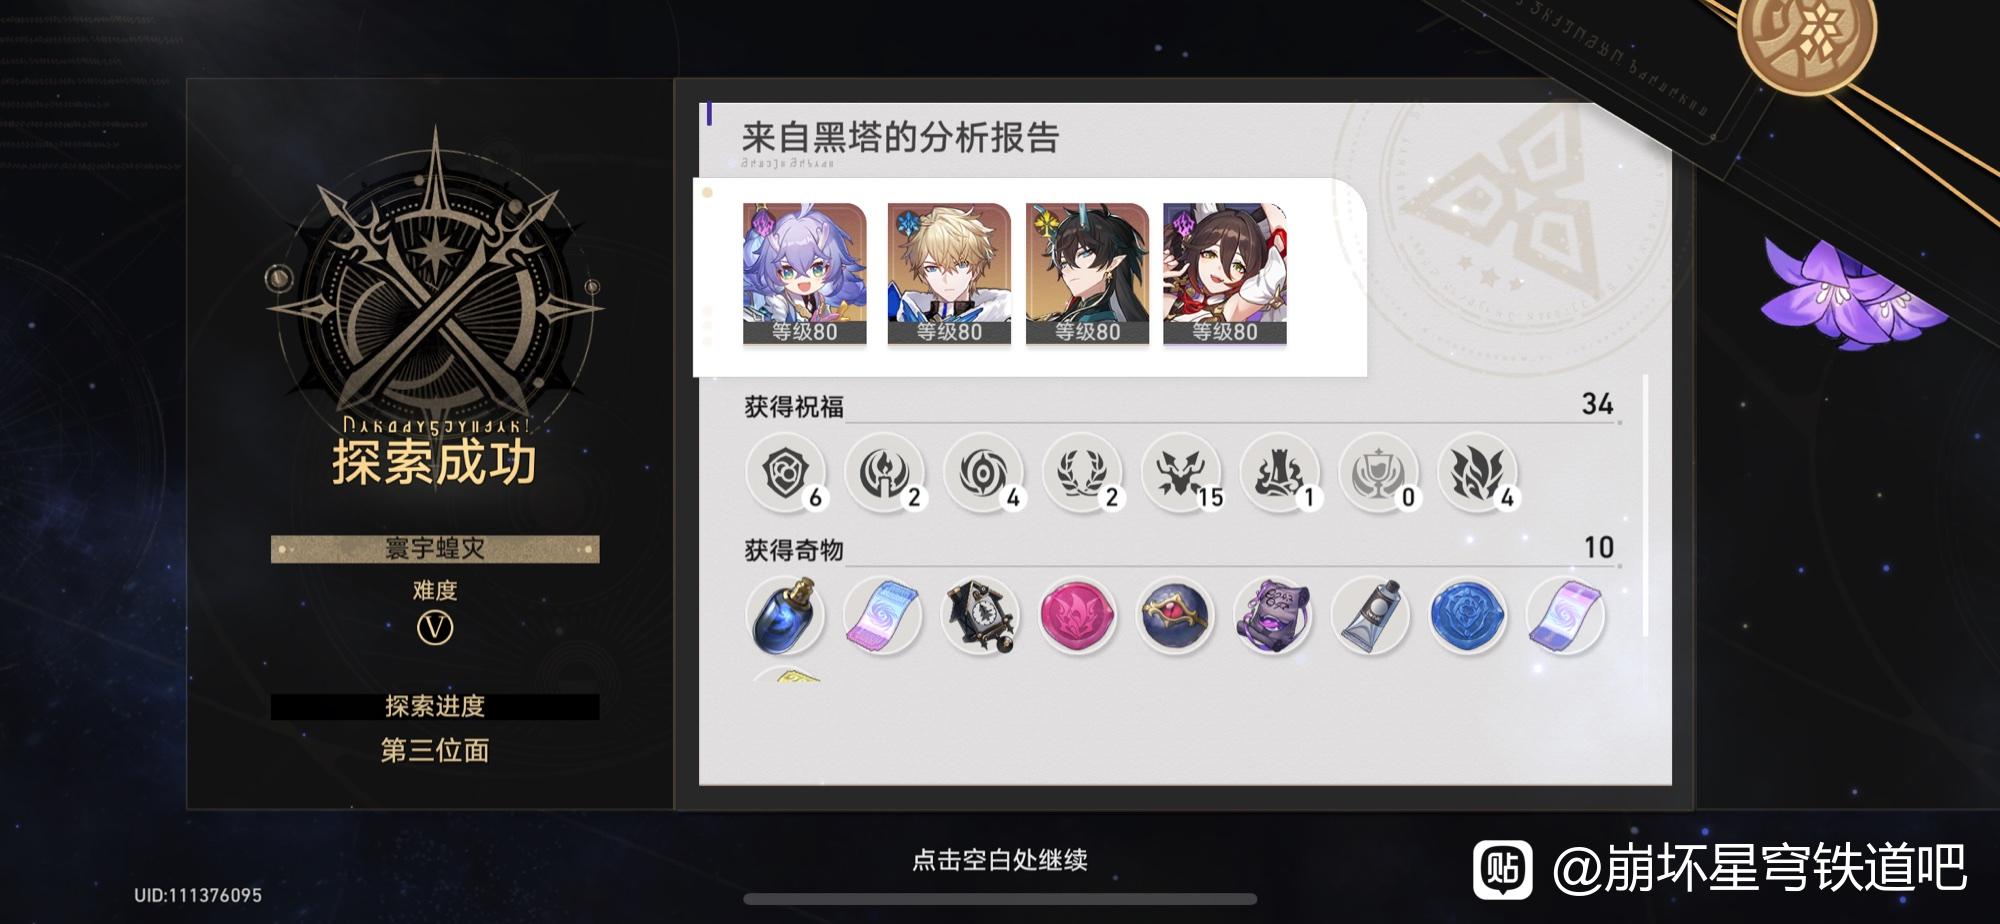The width and height of the screenshot is (2000, 924).
Task: Click the brown-haired character portrait
Action: tap(1225, 274)
